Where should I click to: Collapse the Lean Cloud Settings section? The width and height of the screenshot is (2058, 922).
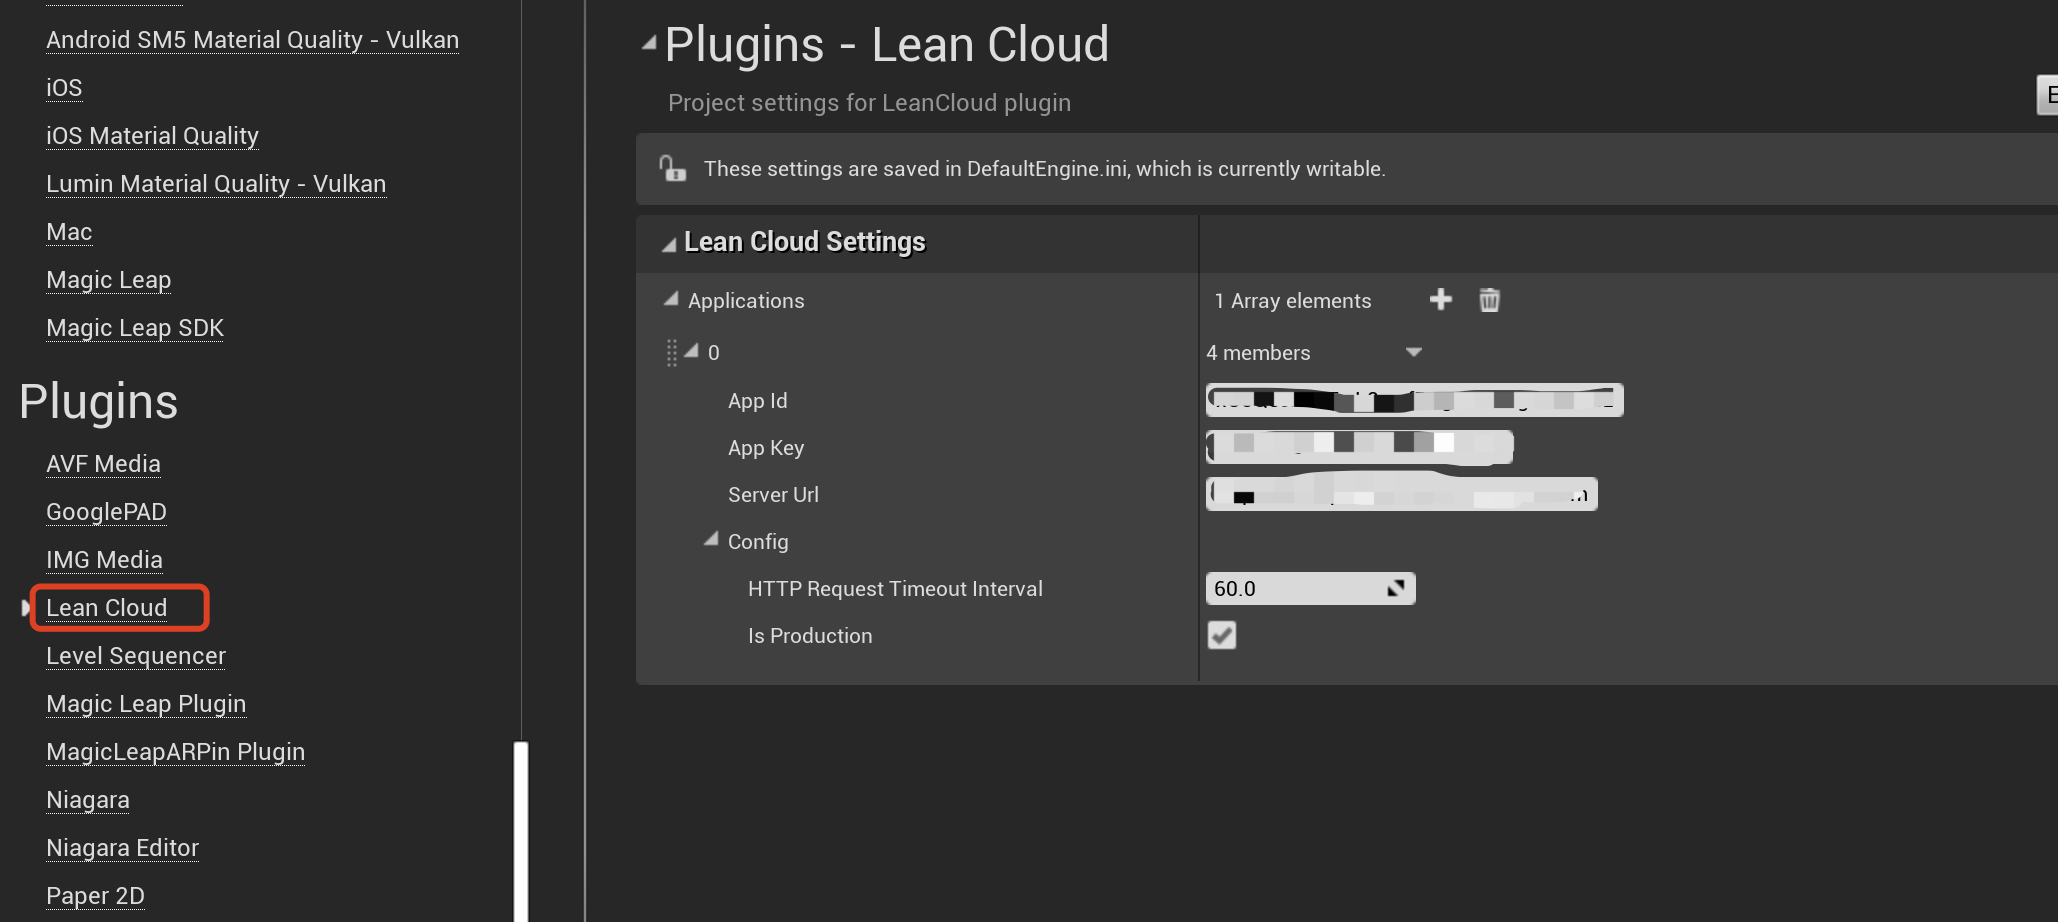(x=669, y=244)
